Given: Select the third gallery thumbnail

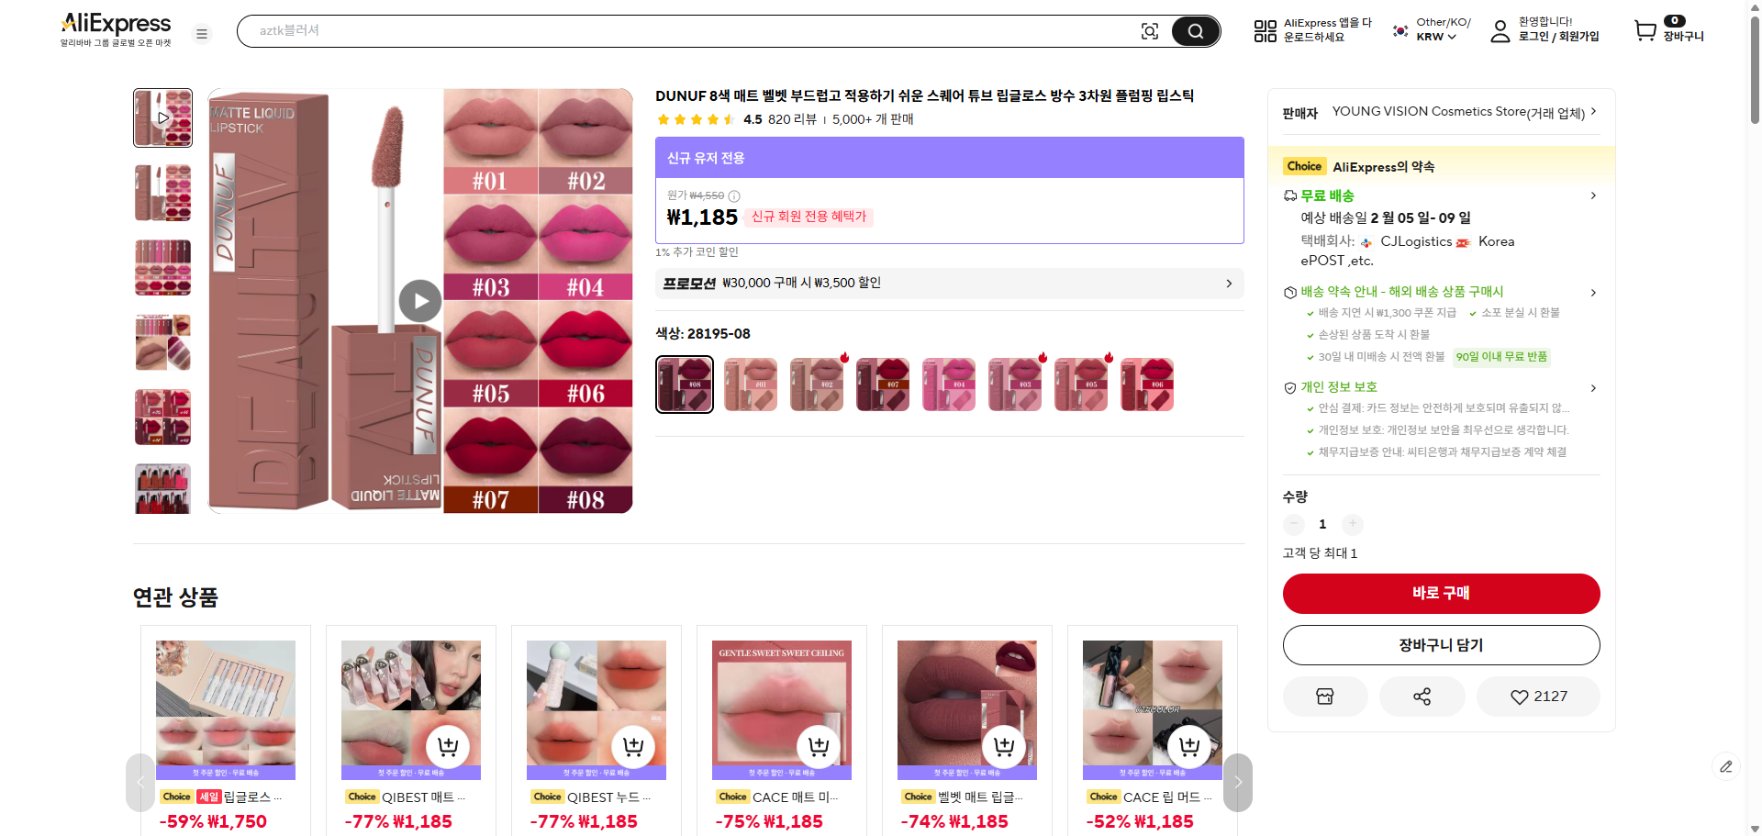Looking at the screenshot, I should (163, 267).
